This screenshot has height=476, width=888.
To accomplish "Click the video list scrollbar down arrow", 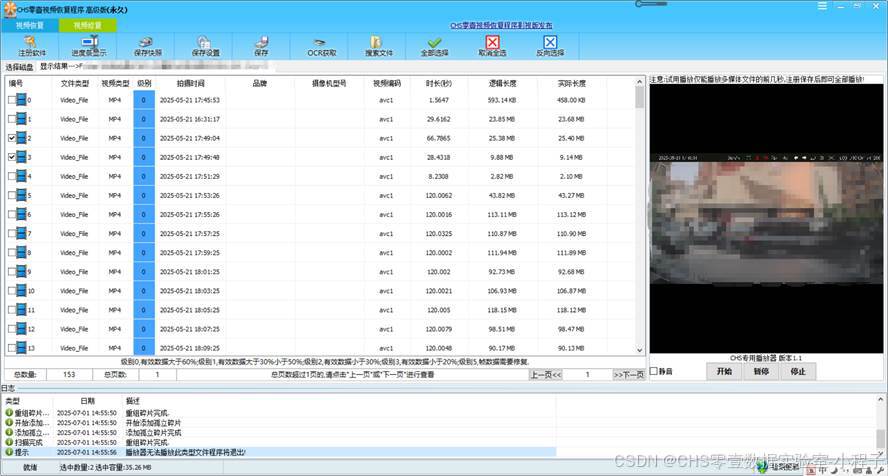I will click(x=639, y=350).
